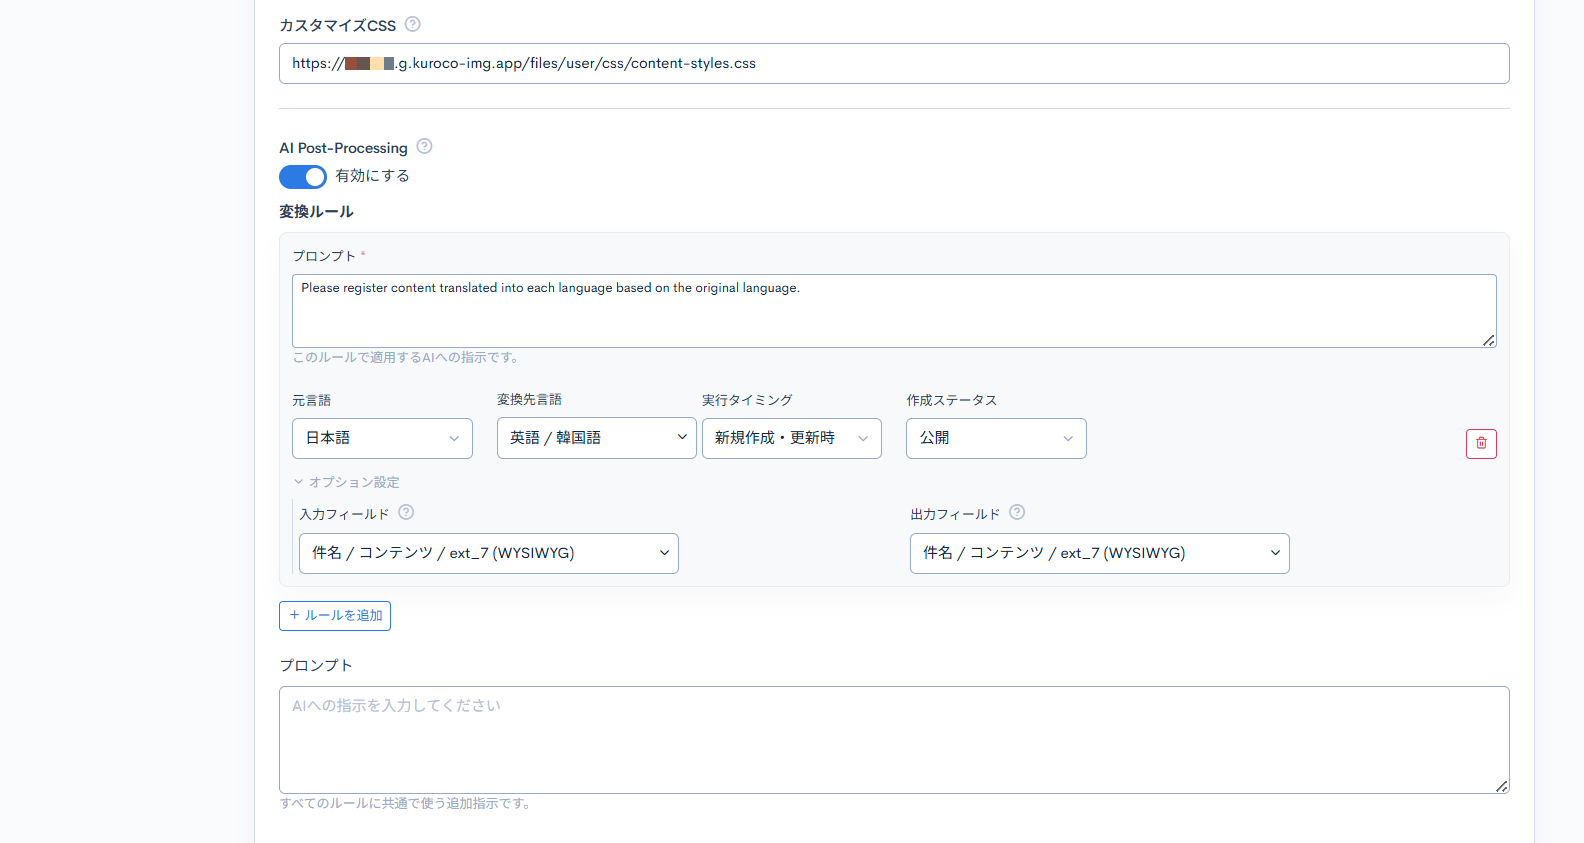Open the 元言語 dropdown showing 日本語

pyautogui.click(x=382, y=438)
